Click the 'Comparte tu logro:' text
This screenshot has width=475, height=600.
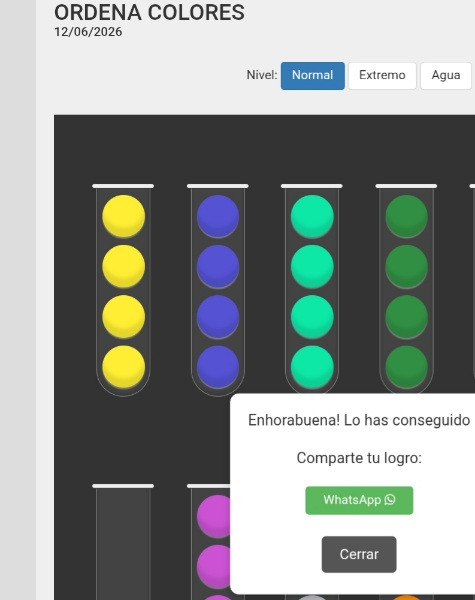coord(359,458)
